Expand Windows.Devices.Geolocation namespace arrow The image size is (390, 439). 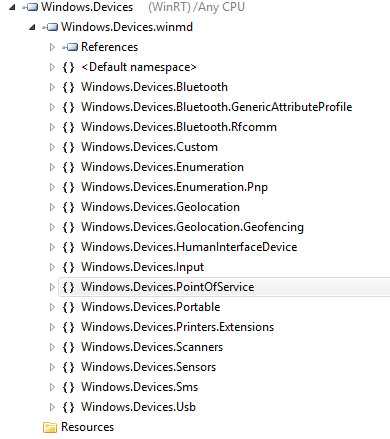pos(52,207)
